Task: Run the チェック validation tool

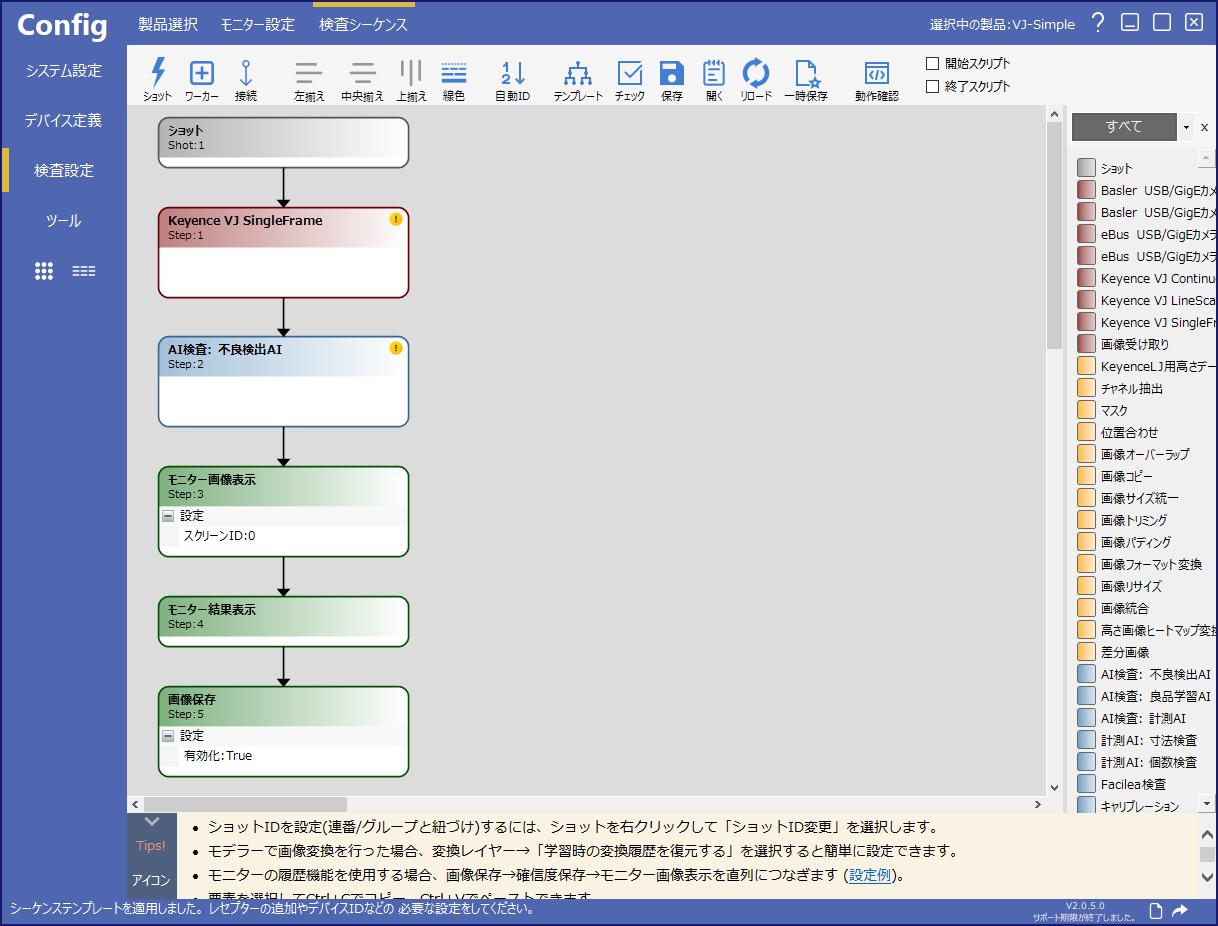Action: [629, 73]
